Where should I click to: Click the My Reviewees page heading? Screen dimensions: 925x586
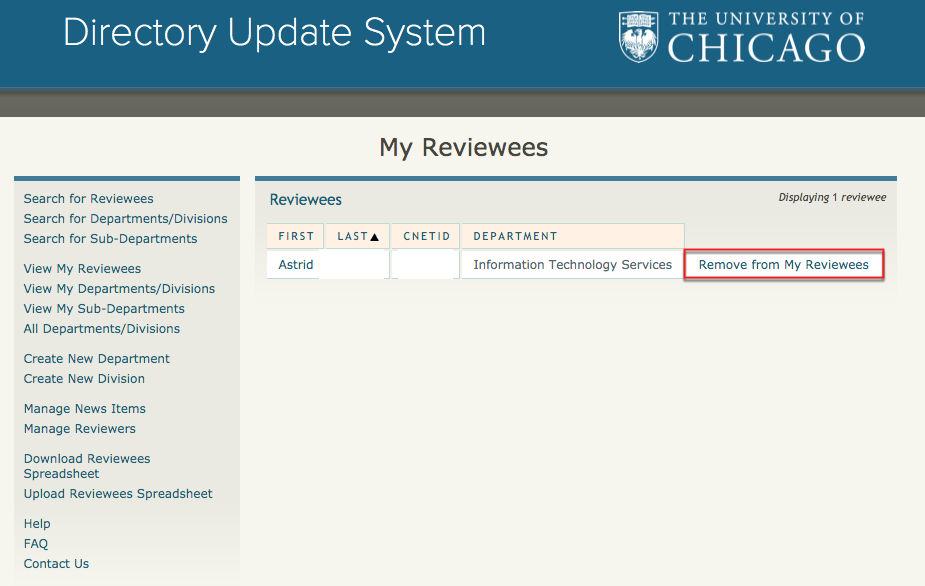464,148
